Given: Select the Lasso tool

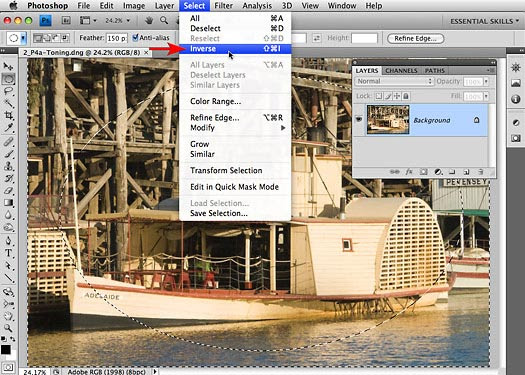Looking at the screenshot, I should click(x=8, y=91).
